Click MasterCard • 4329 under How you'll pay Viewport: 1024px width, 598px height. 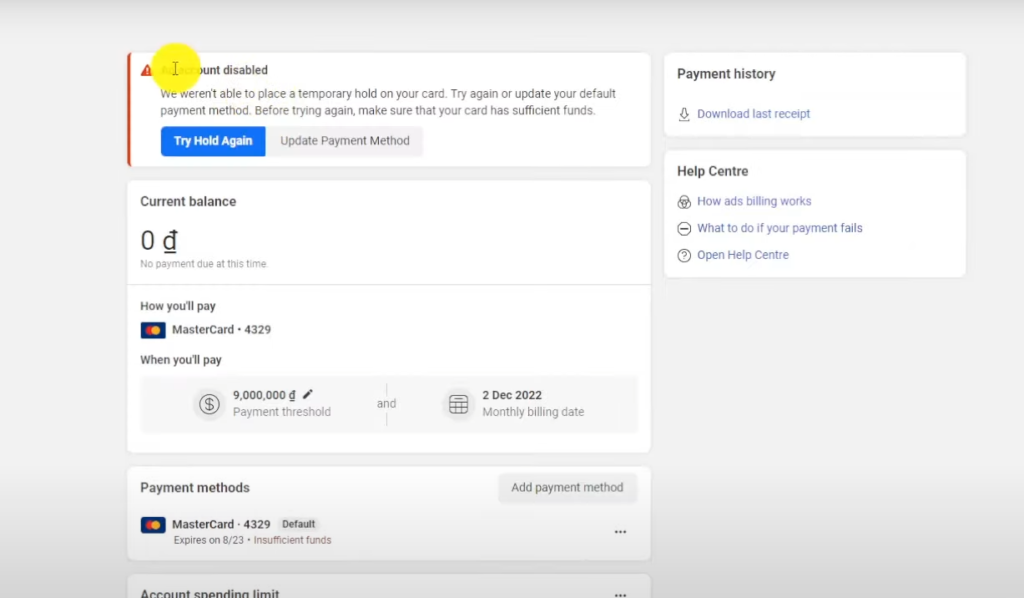coord(221,330)
